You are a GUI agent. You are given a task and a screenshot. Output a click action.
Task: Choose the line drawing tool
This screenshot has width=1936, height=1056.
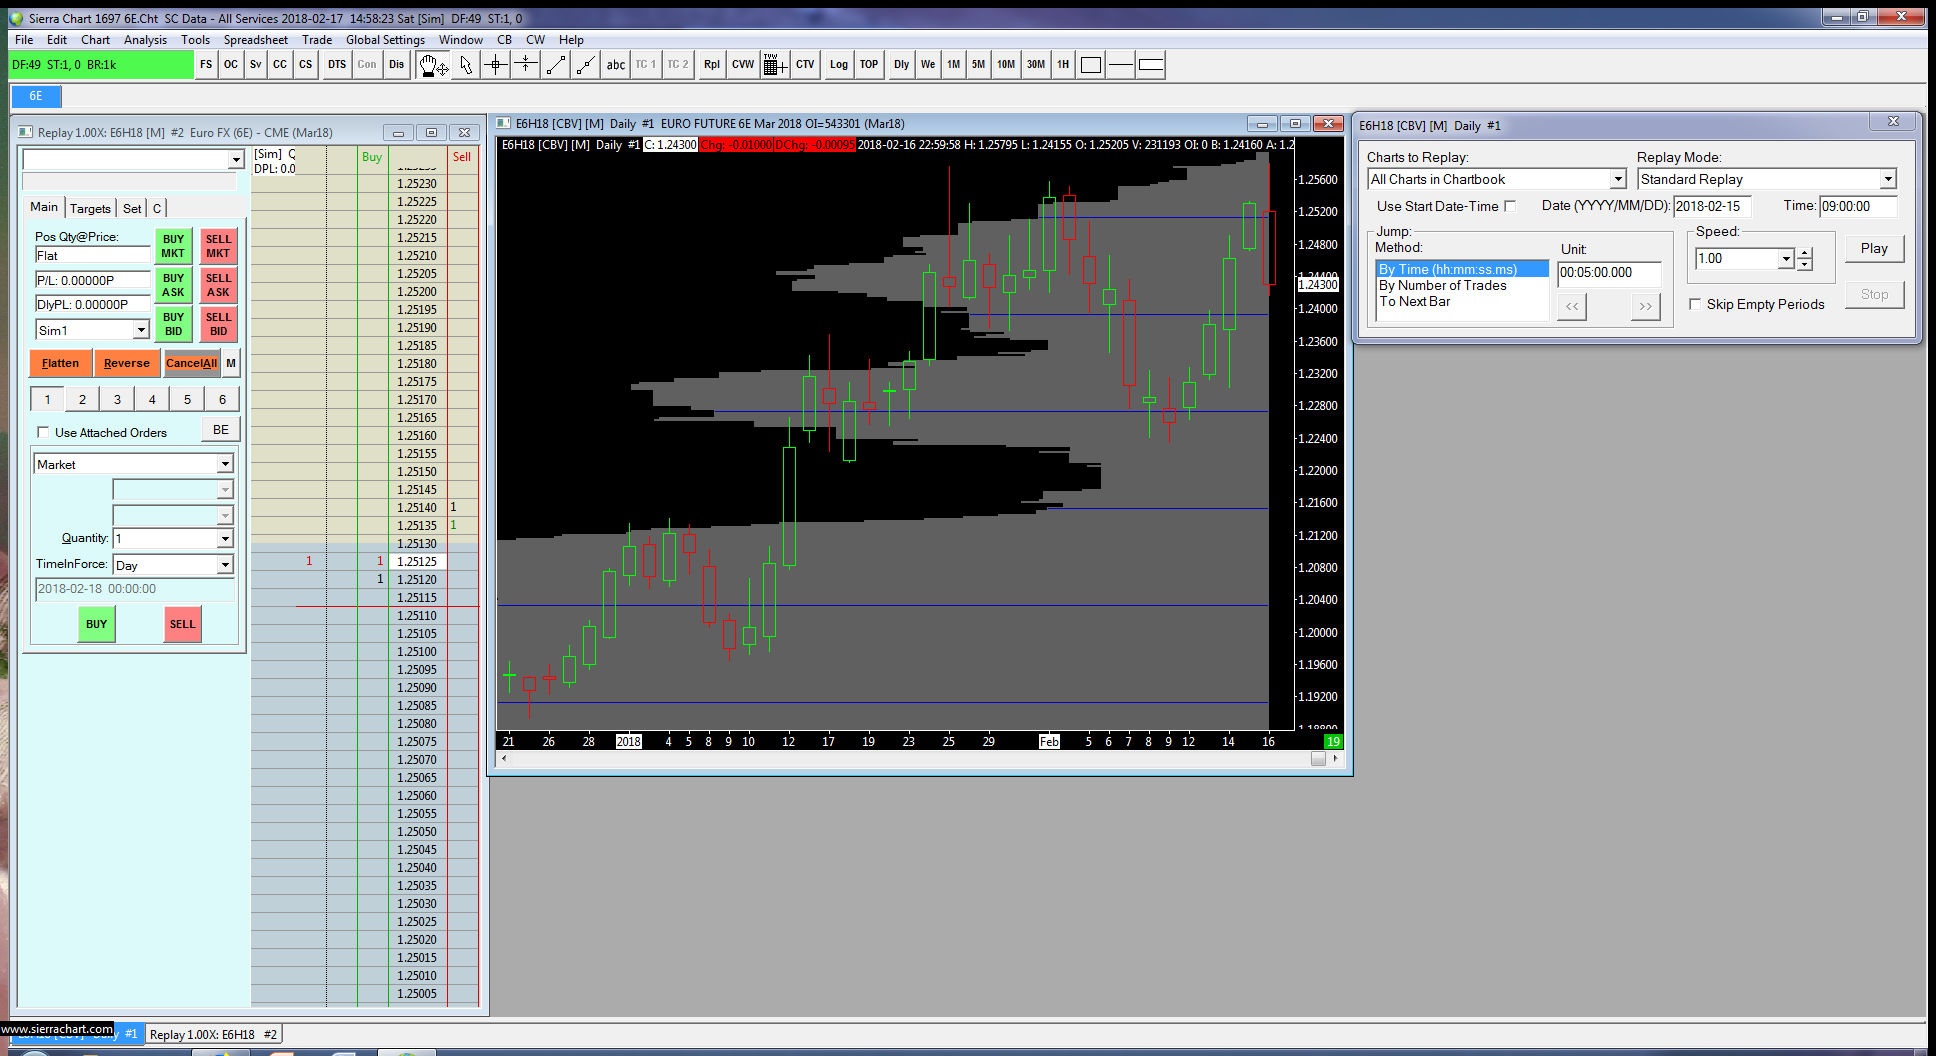click(556, 65)
